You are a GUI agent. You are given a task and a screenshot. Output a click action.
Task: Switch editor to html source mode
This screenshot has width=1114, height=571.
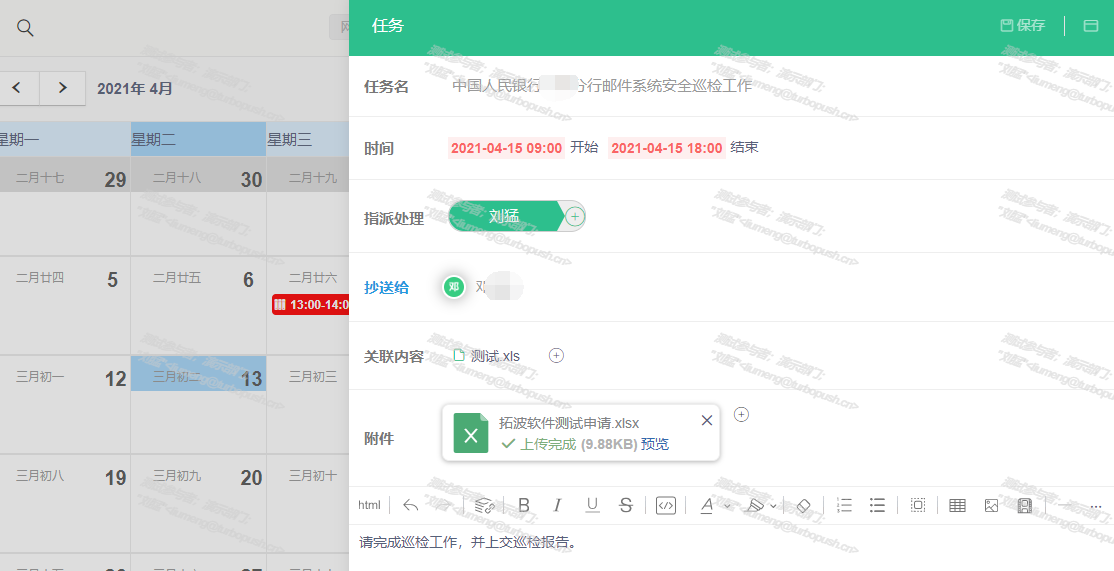pyautogui.click(x=370, y=505)
